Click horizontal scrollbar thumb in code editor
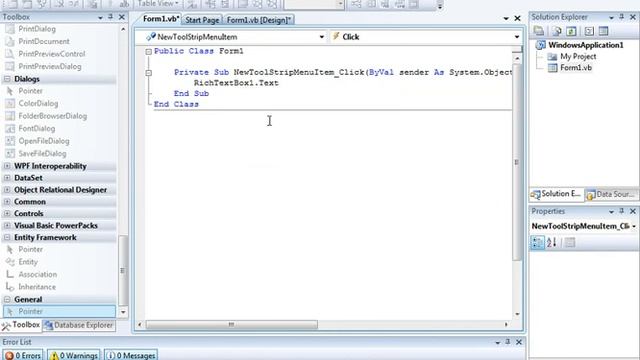The width and height of the screenshot is (640, 360). (x=232, y=325)
